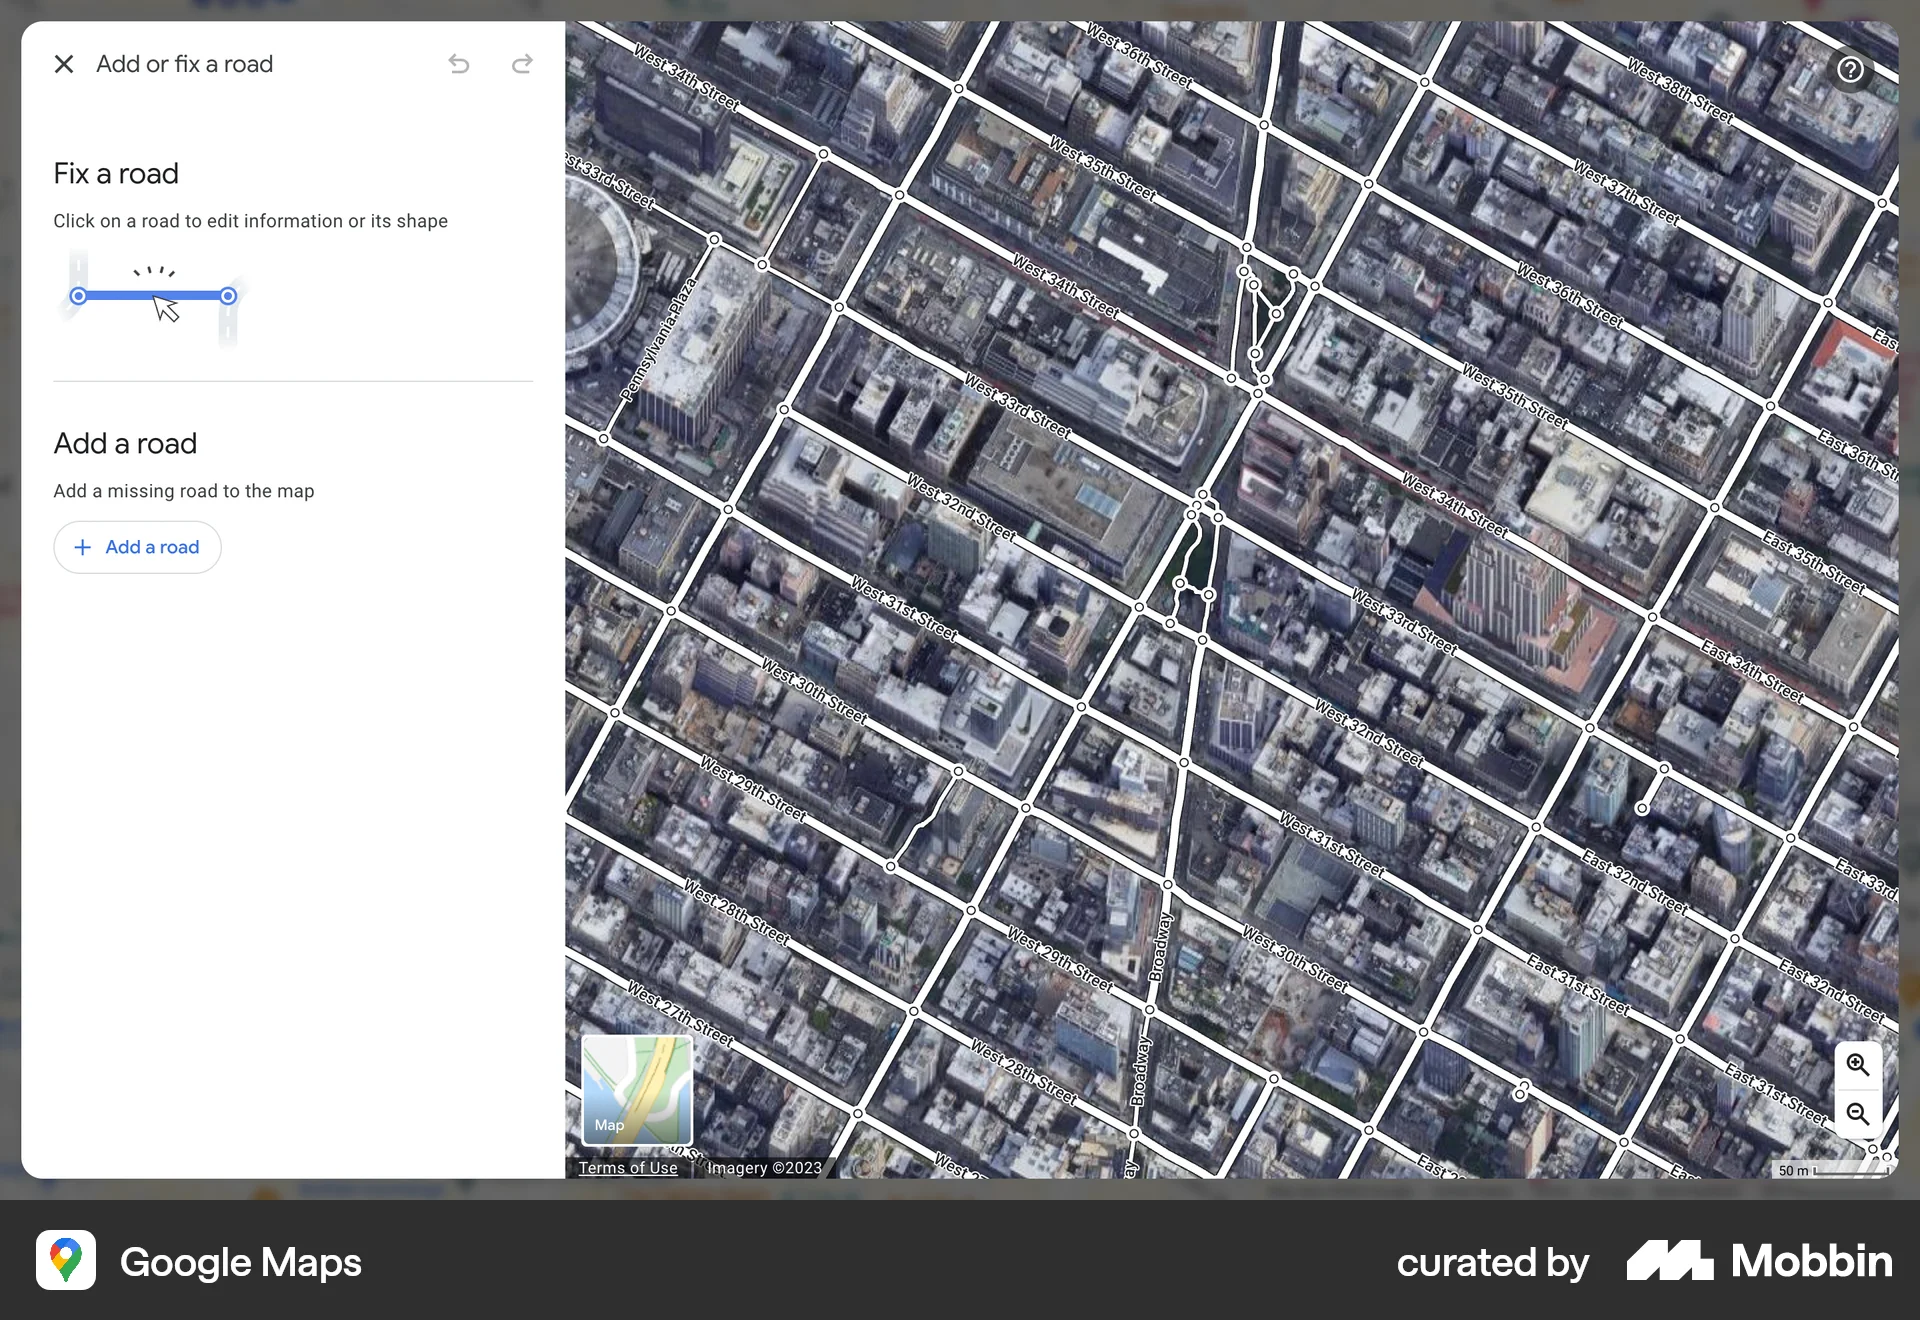Zoom in using the magnifier plus icon

pos(1857,1065)
